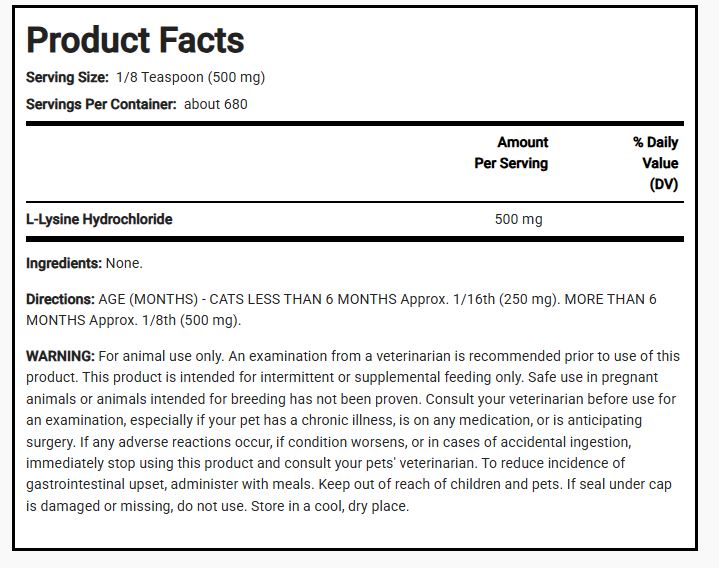Screen dimensions: 719x568
Task: Click the 1/8th (500 mg) dosage text
Action: (191, 320)
